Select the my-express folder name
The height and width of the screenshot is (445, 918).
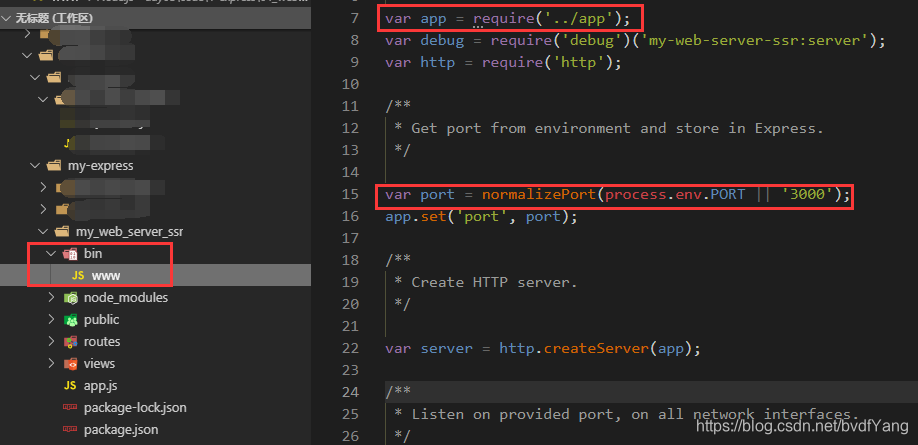click(x=101, y=166)
